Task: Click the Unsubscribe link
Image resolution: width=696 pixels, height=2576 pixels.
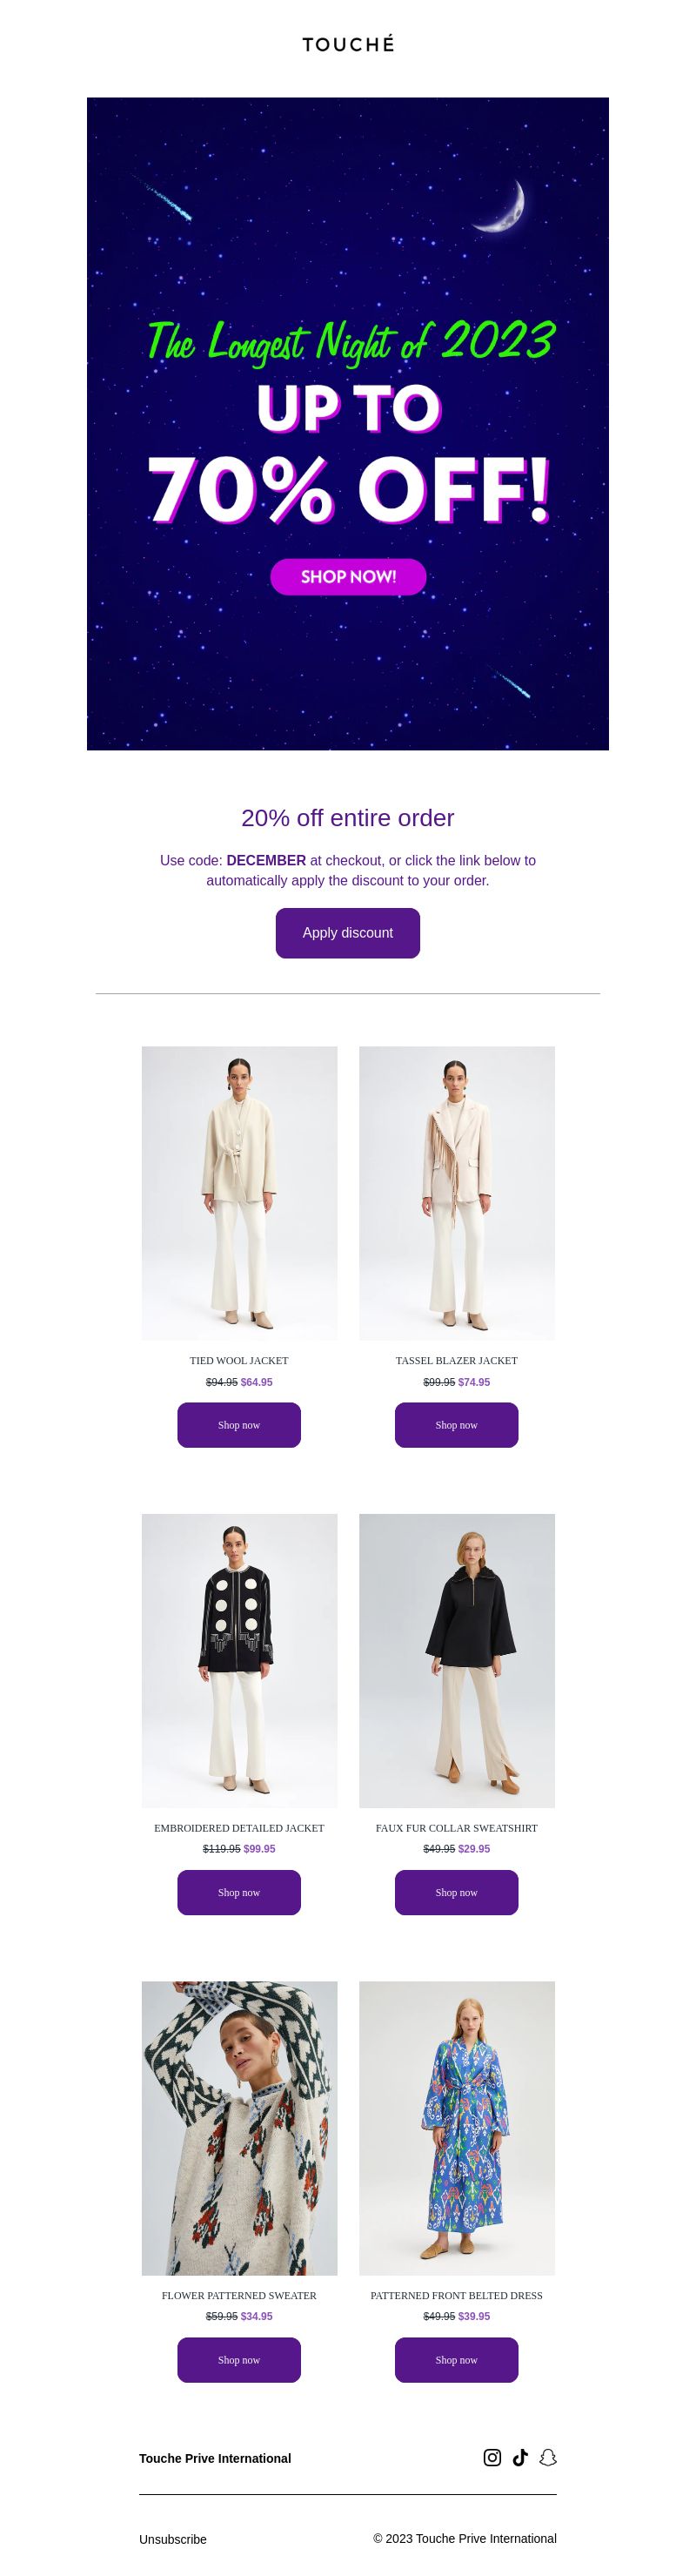Action: coord(173,2539)
